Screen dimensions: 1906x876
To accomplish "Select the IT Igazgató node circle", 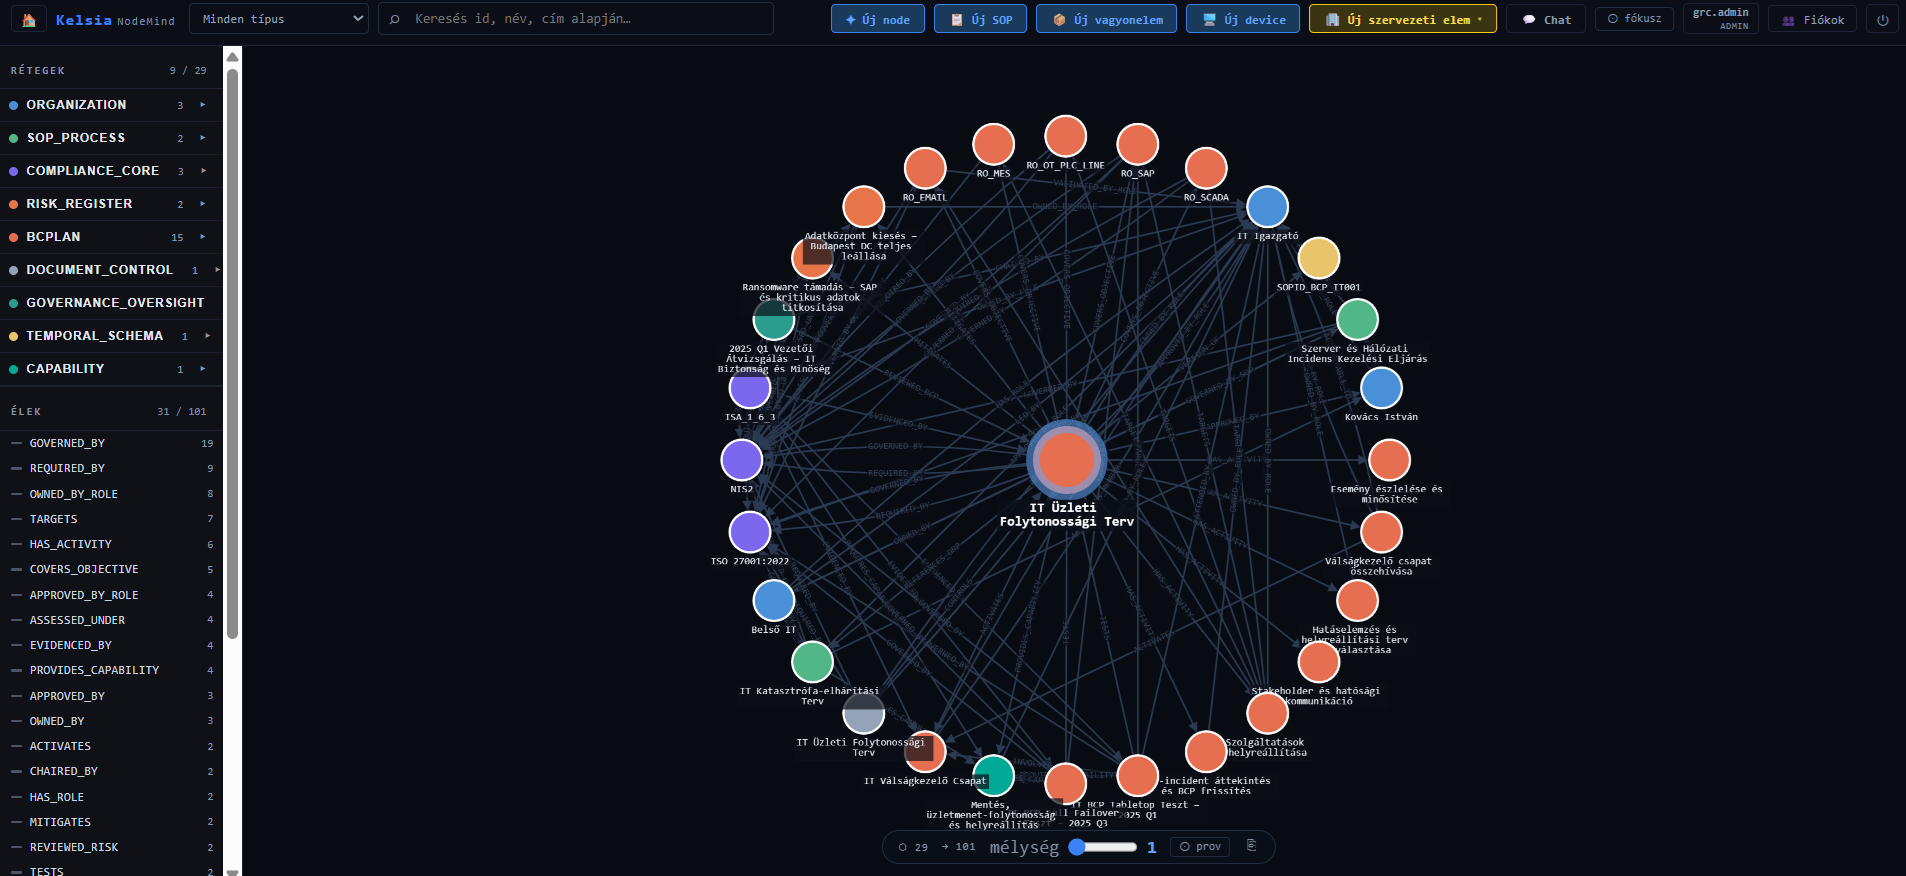I will point(1267,207).
